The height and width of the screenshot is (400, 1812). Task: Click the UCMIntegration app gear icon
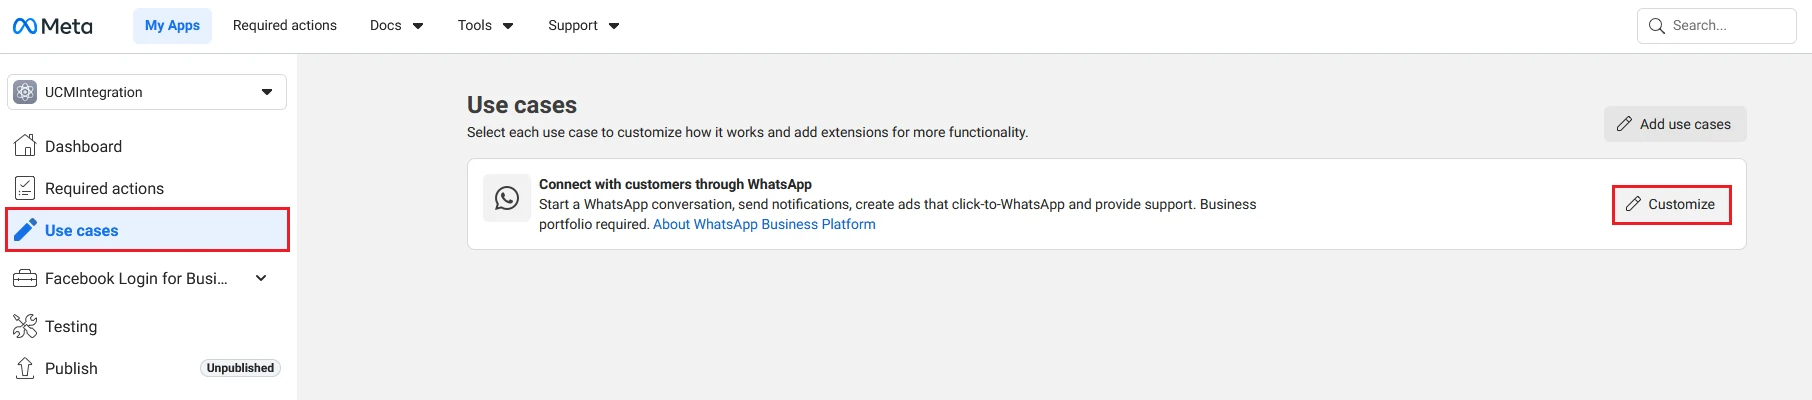(x=25, y=92)
